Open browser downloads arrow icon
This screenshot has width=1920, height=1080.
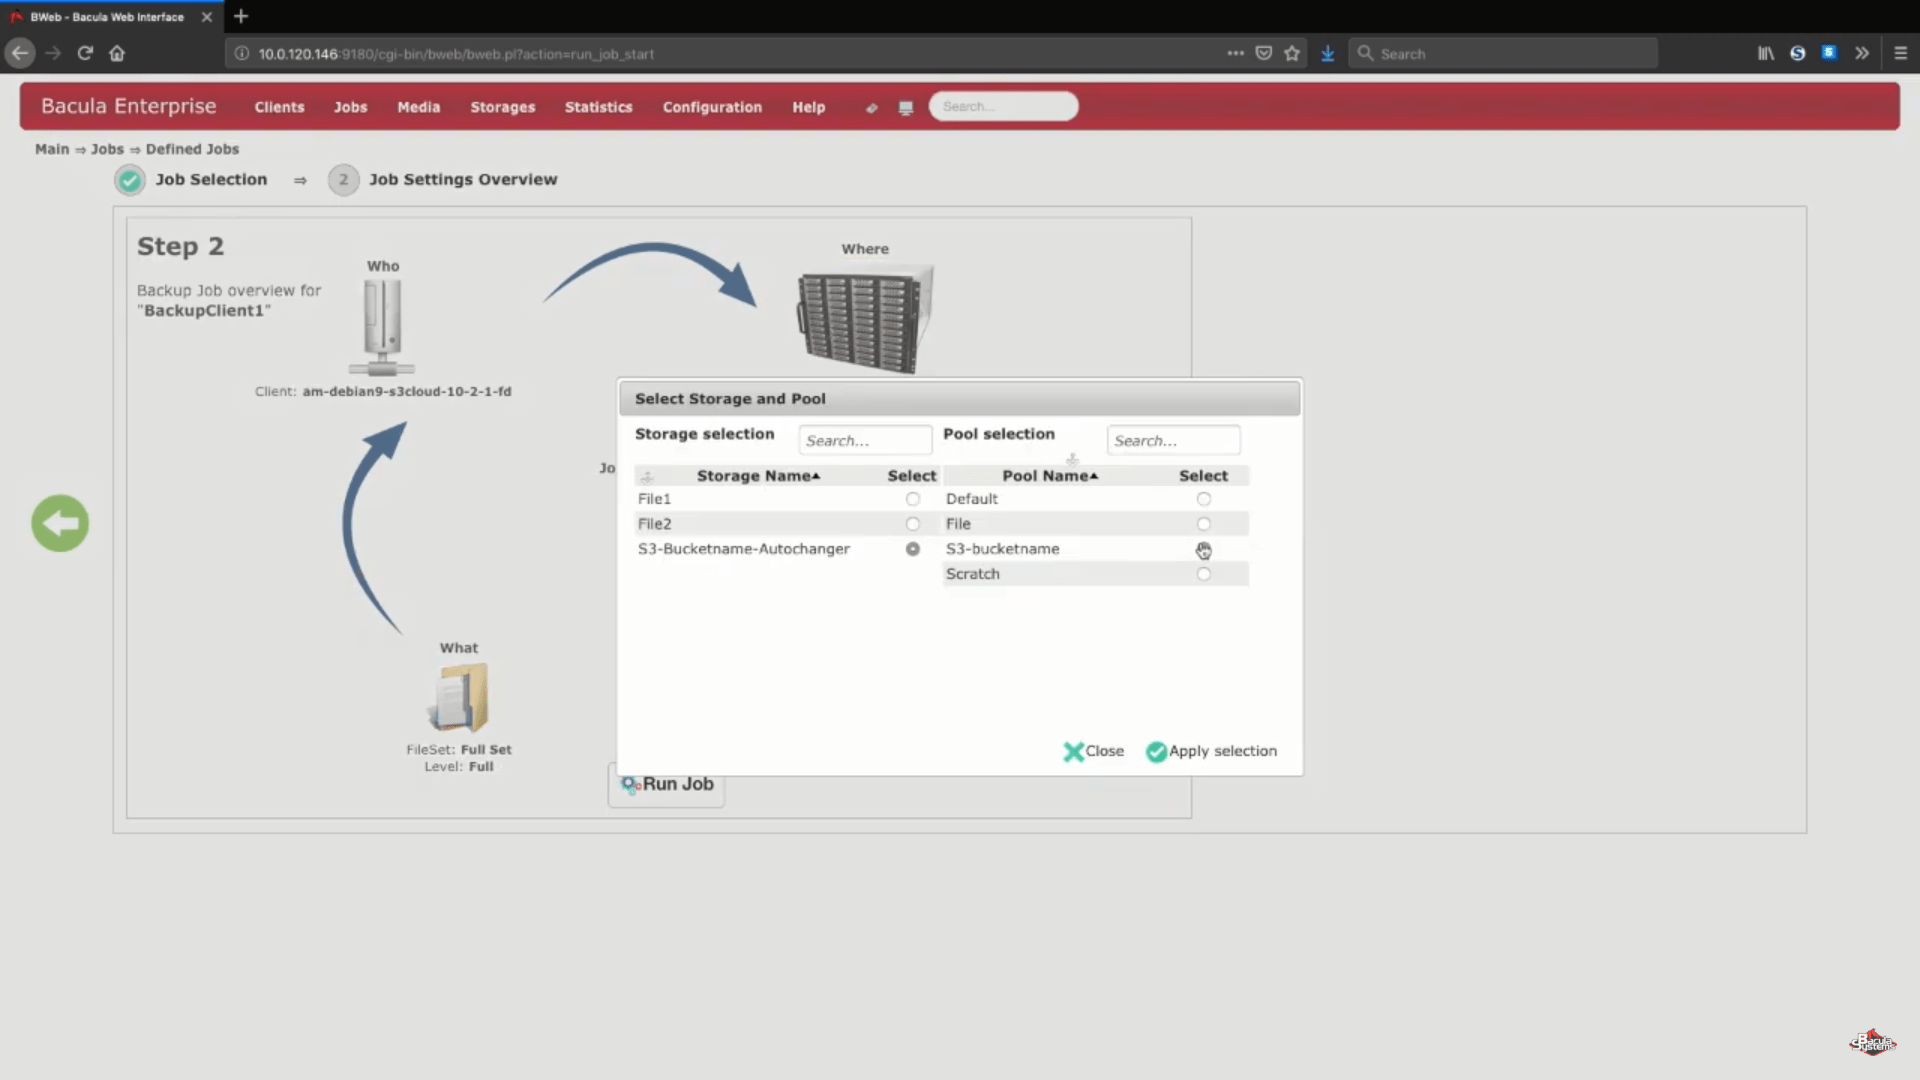click(1327, 53)
